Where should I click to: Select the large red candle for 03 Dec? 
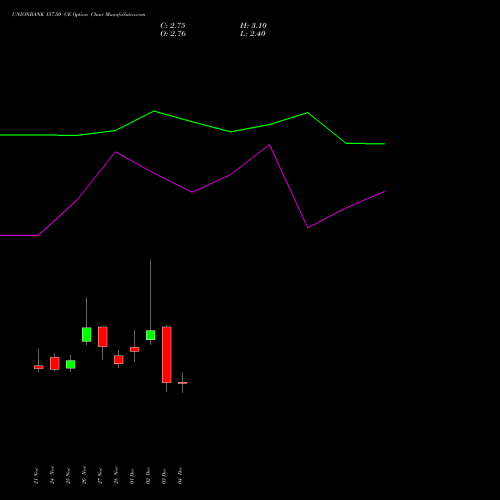(x=167, y=355)
